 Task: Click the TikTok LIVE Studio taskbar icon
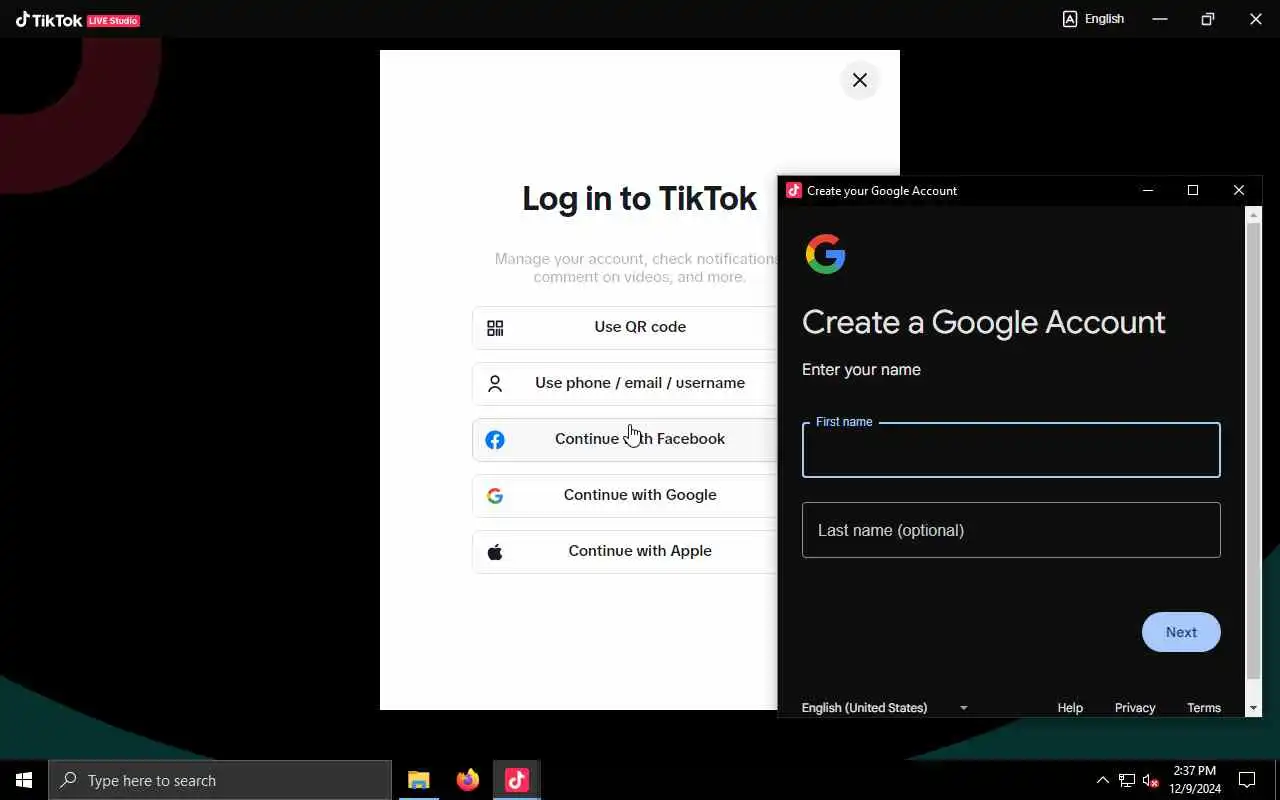(x=517, y=780)
